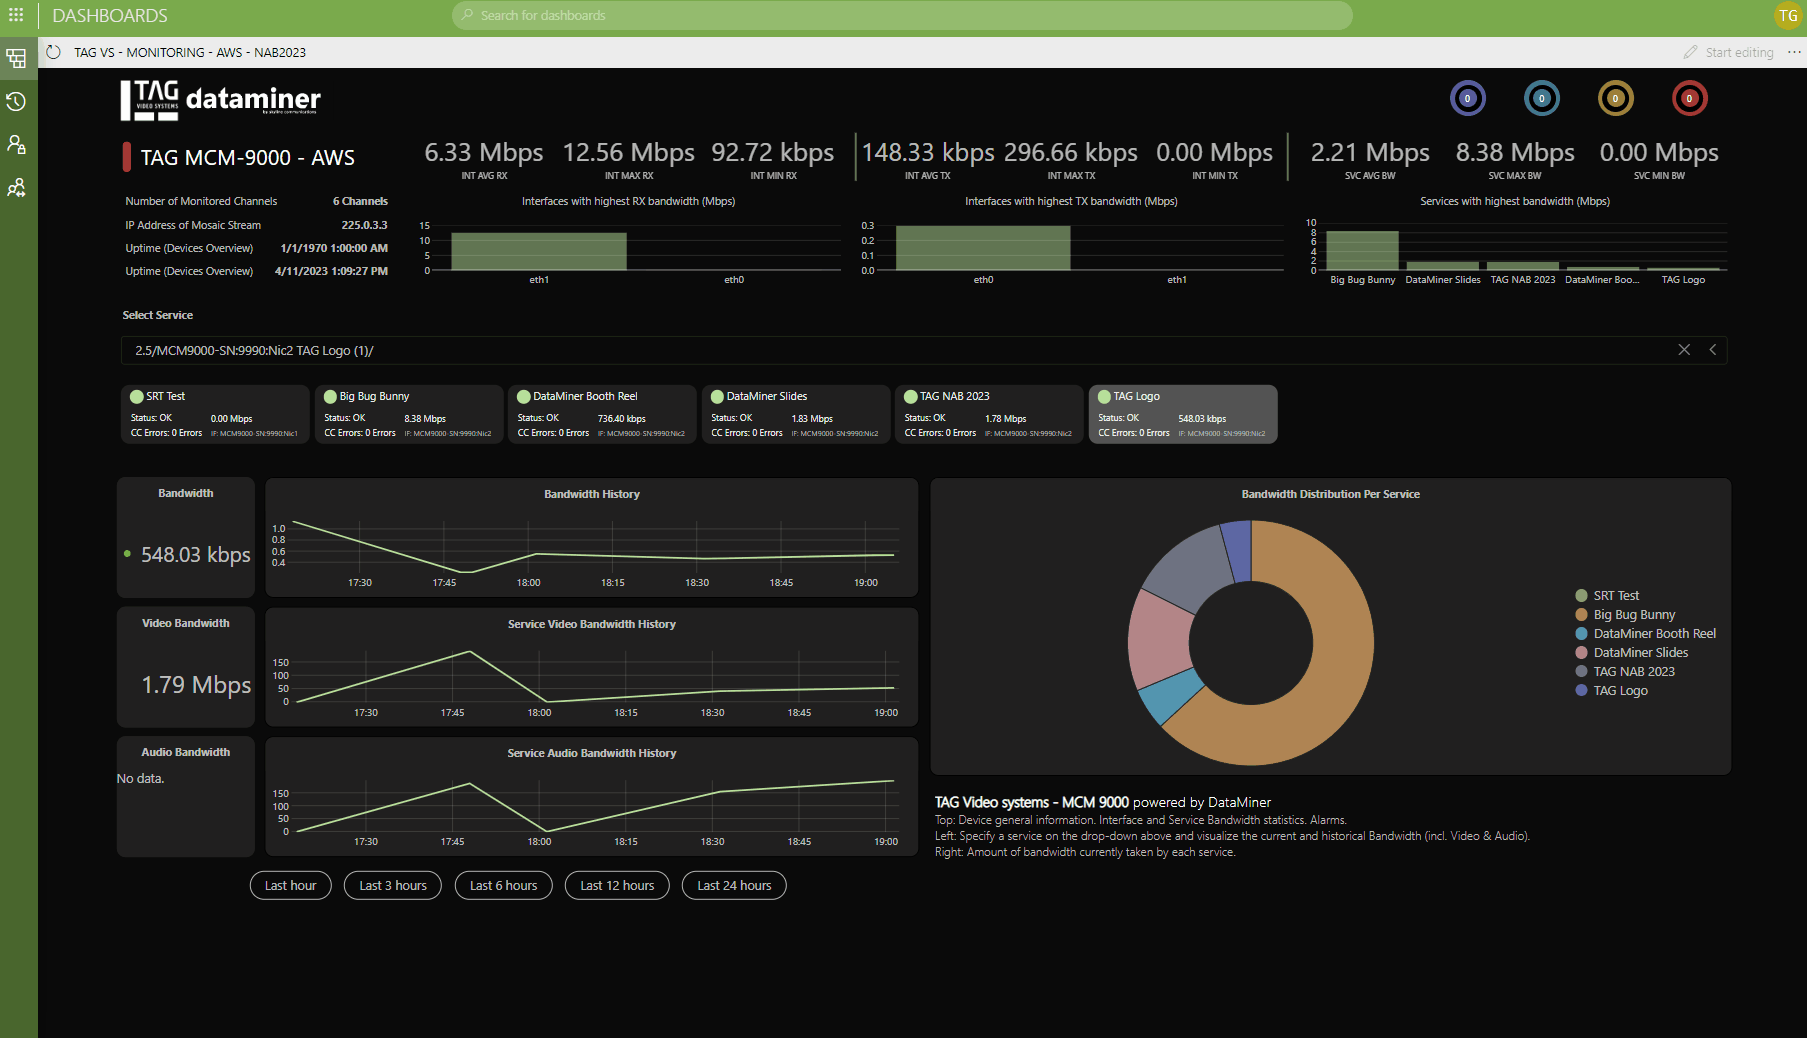This screenshot has height=1038, width=1807.
Task: Open the shared users icon in sidebar
Action: [16, 187]
